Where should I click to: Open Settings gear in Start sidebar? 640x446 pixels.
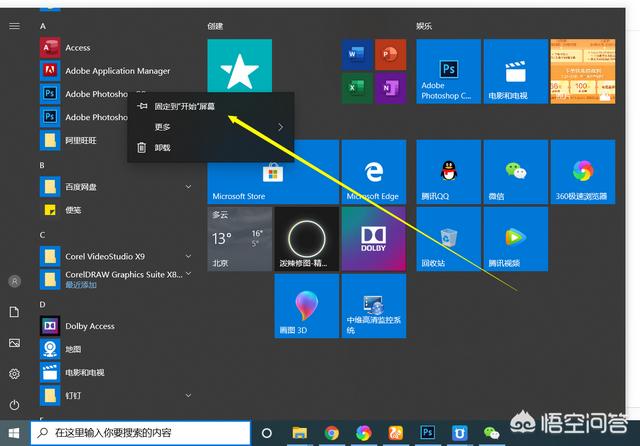(15, 374)
